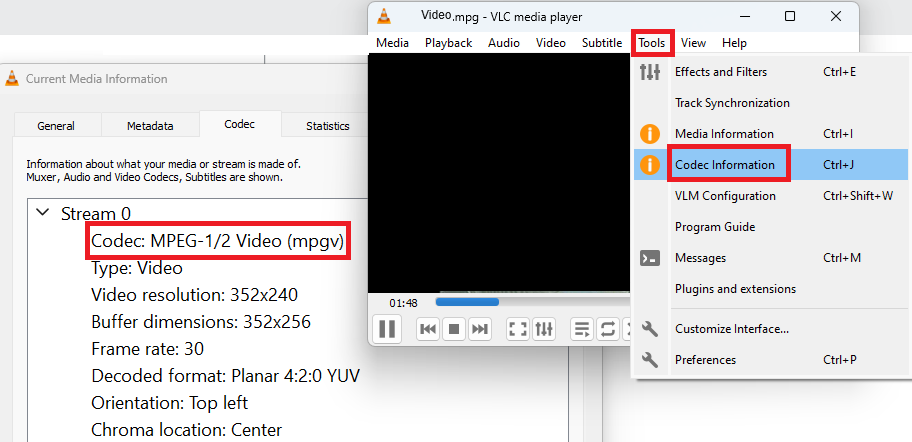
Task: Choose Track Synchronization menu entry
Action: point(772,103)
